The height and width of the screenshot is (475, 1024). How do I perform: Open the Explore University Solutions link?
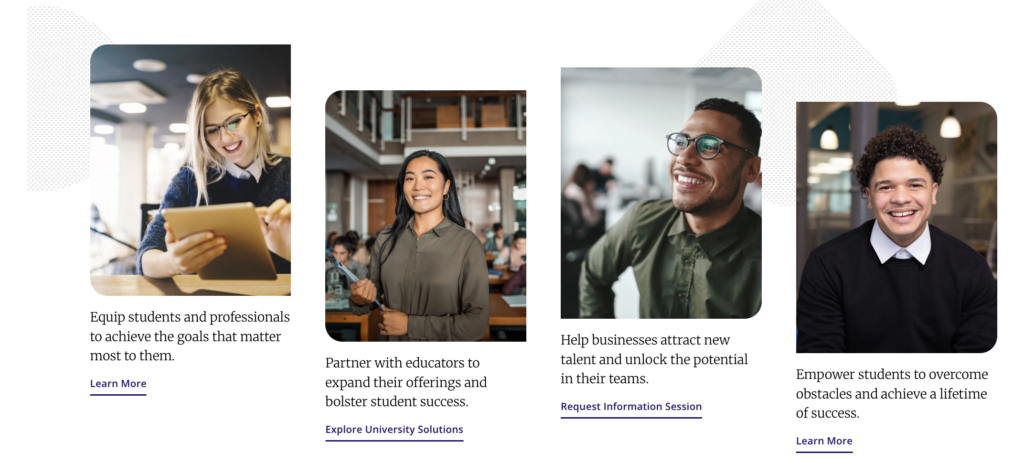394,430
